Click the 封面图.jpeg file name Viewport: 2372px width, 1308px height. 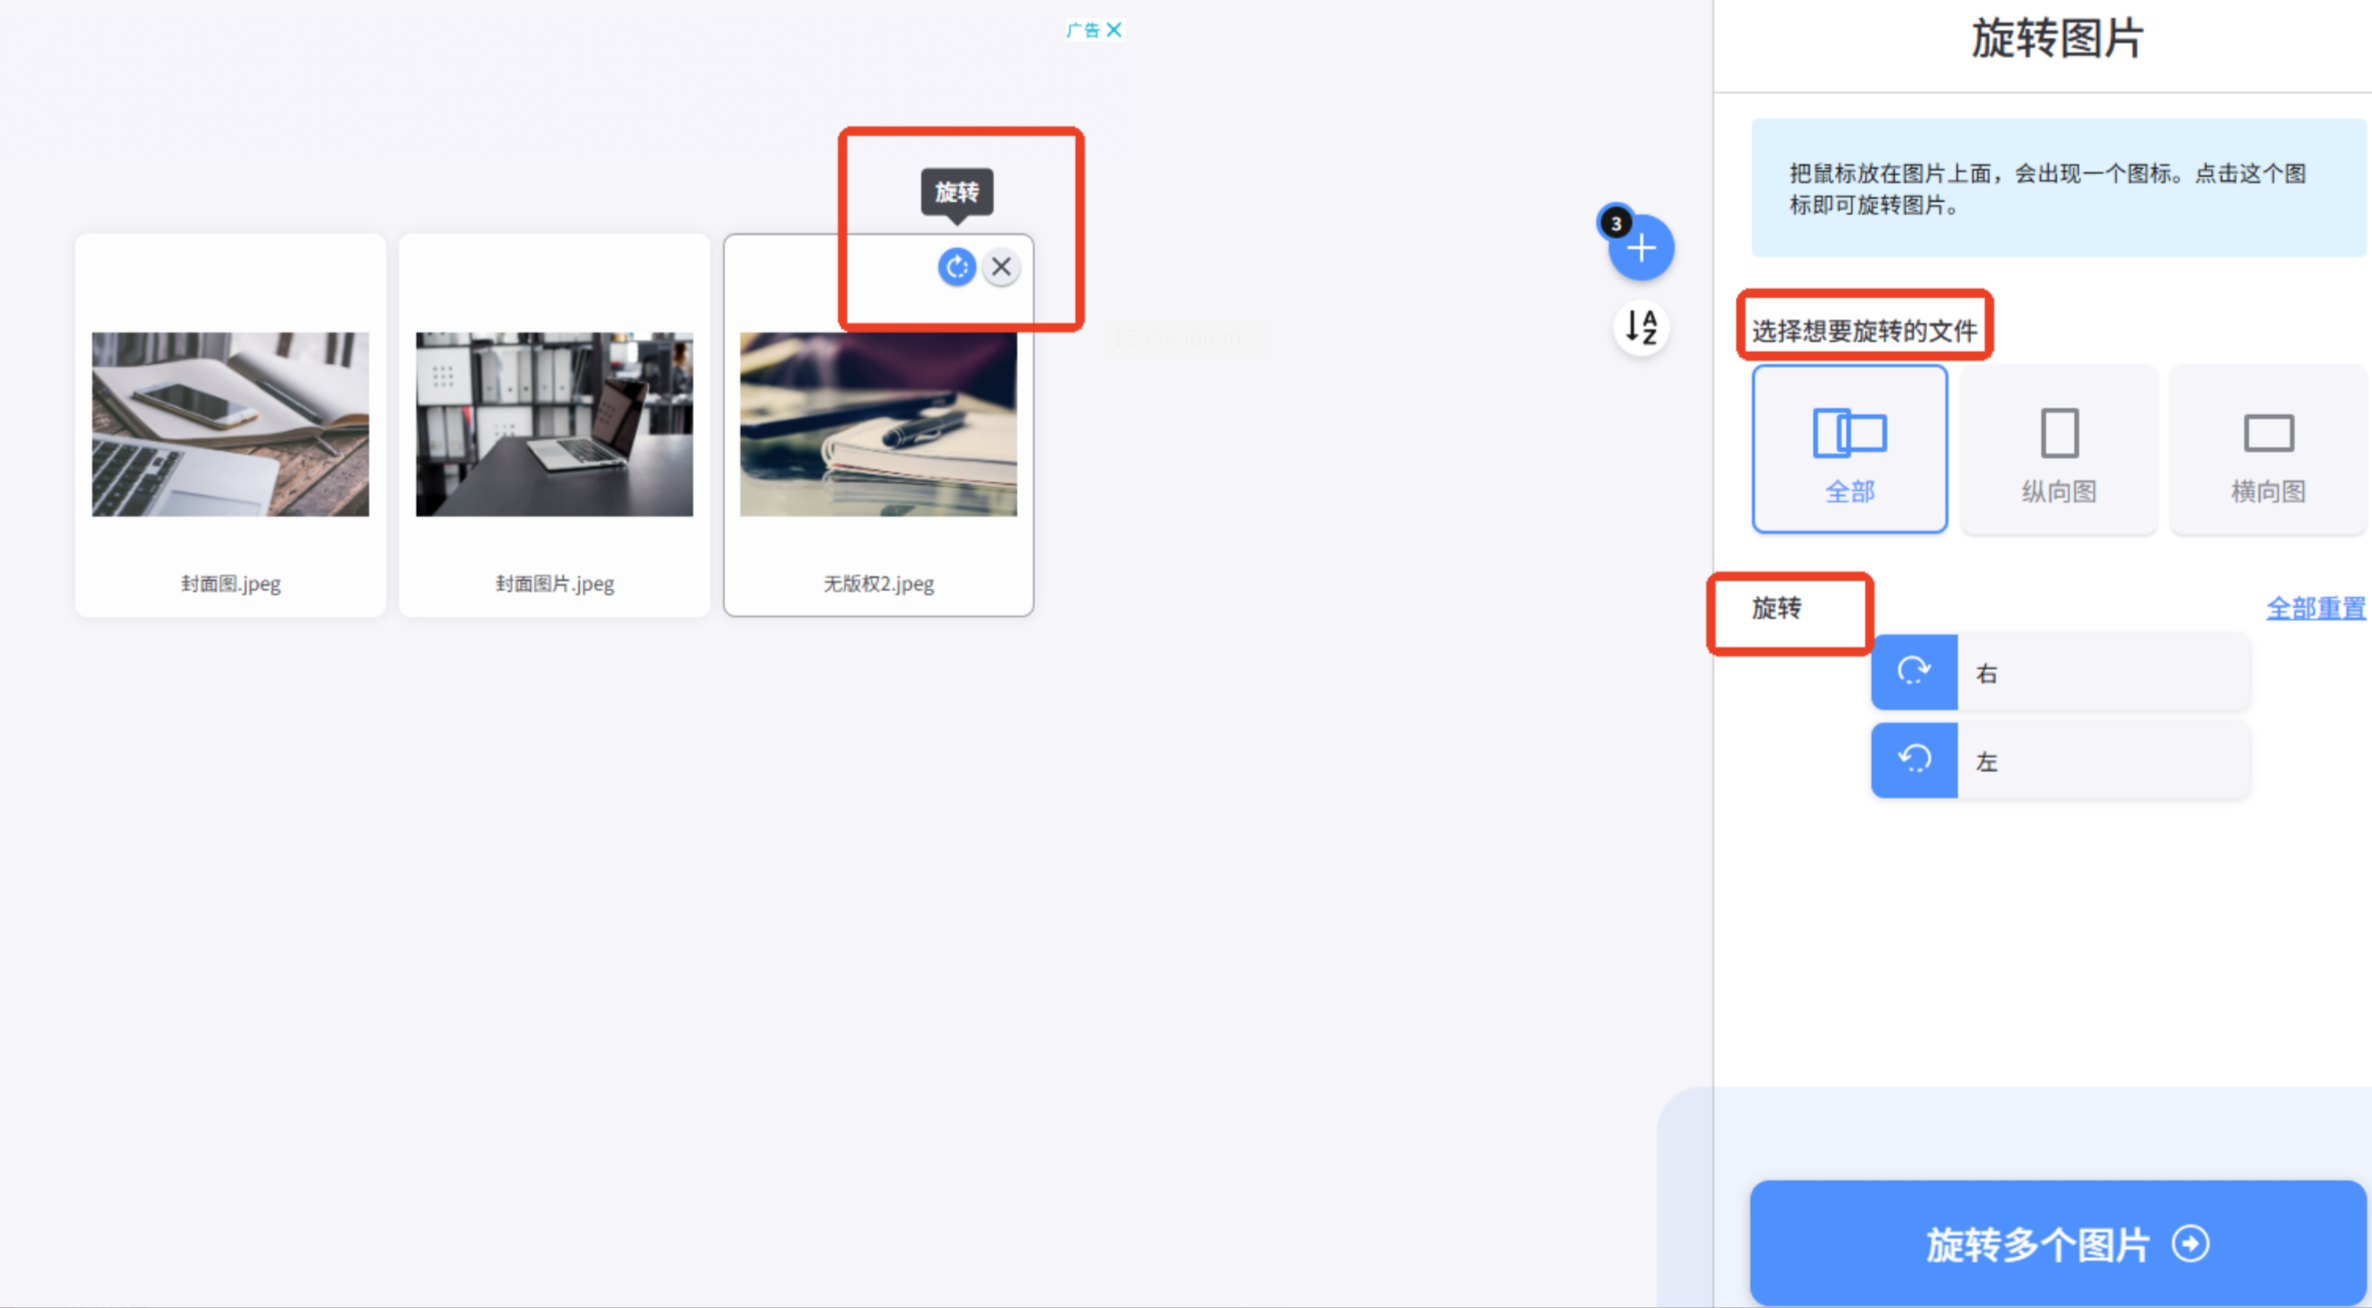230,584
